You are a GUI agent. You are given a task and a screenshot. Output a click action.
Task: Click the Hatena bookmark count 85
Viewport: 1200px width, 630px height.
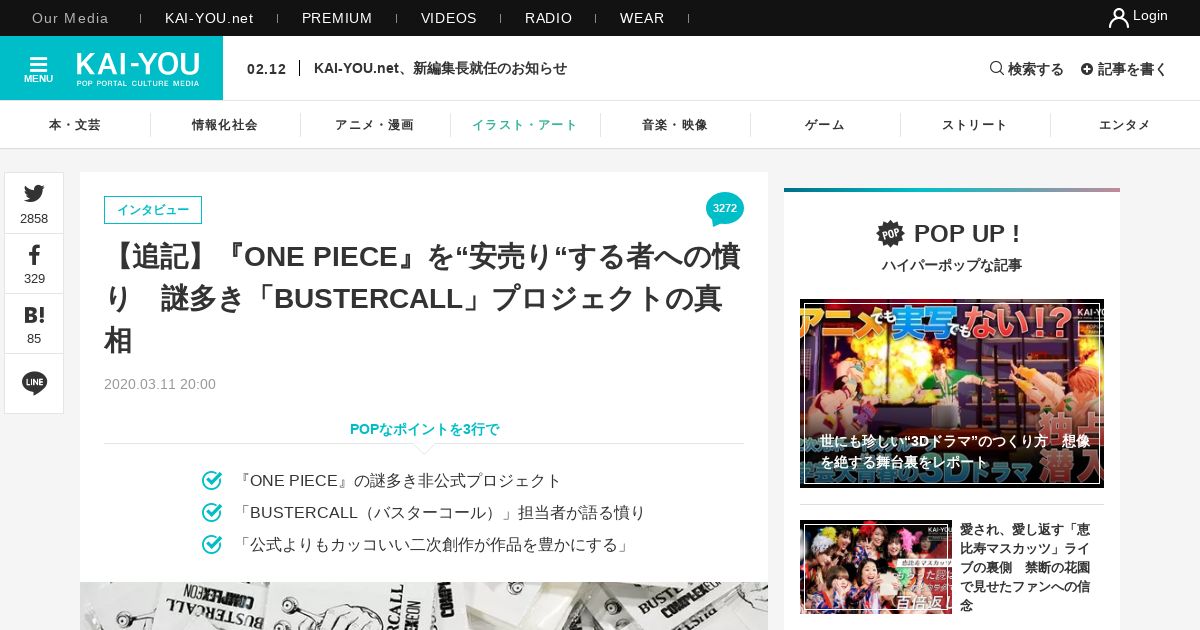click(34, 339)
